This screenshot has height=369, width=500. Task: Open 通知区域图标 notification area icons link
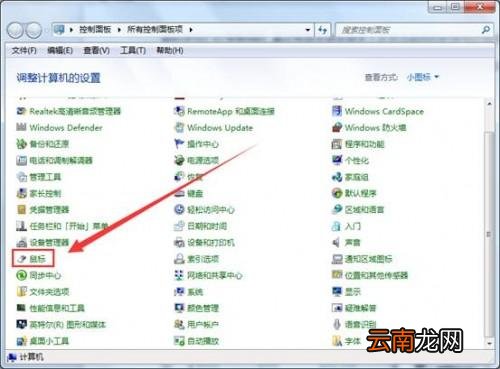pyautogui.click(x=369, y=259)
